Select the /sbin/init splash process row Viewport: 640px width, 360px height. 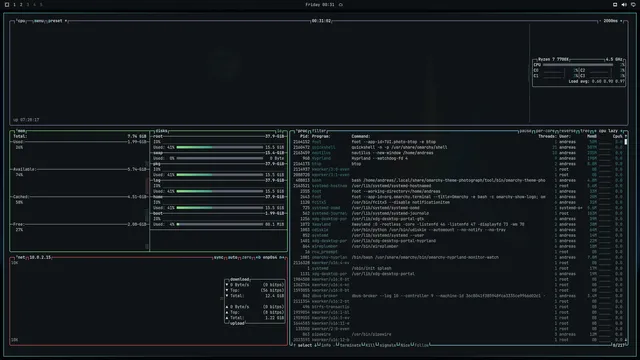[x=458, y=268]
